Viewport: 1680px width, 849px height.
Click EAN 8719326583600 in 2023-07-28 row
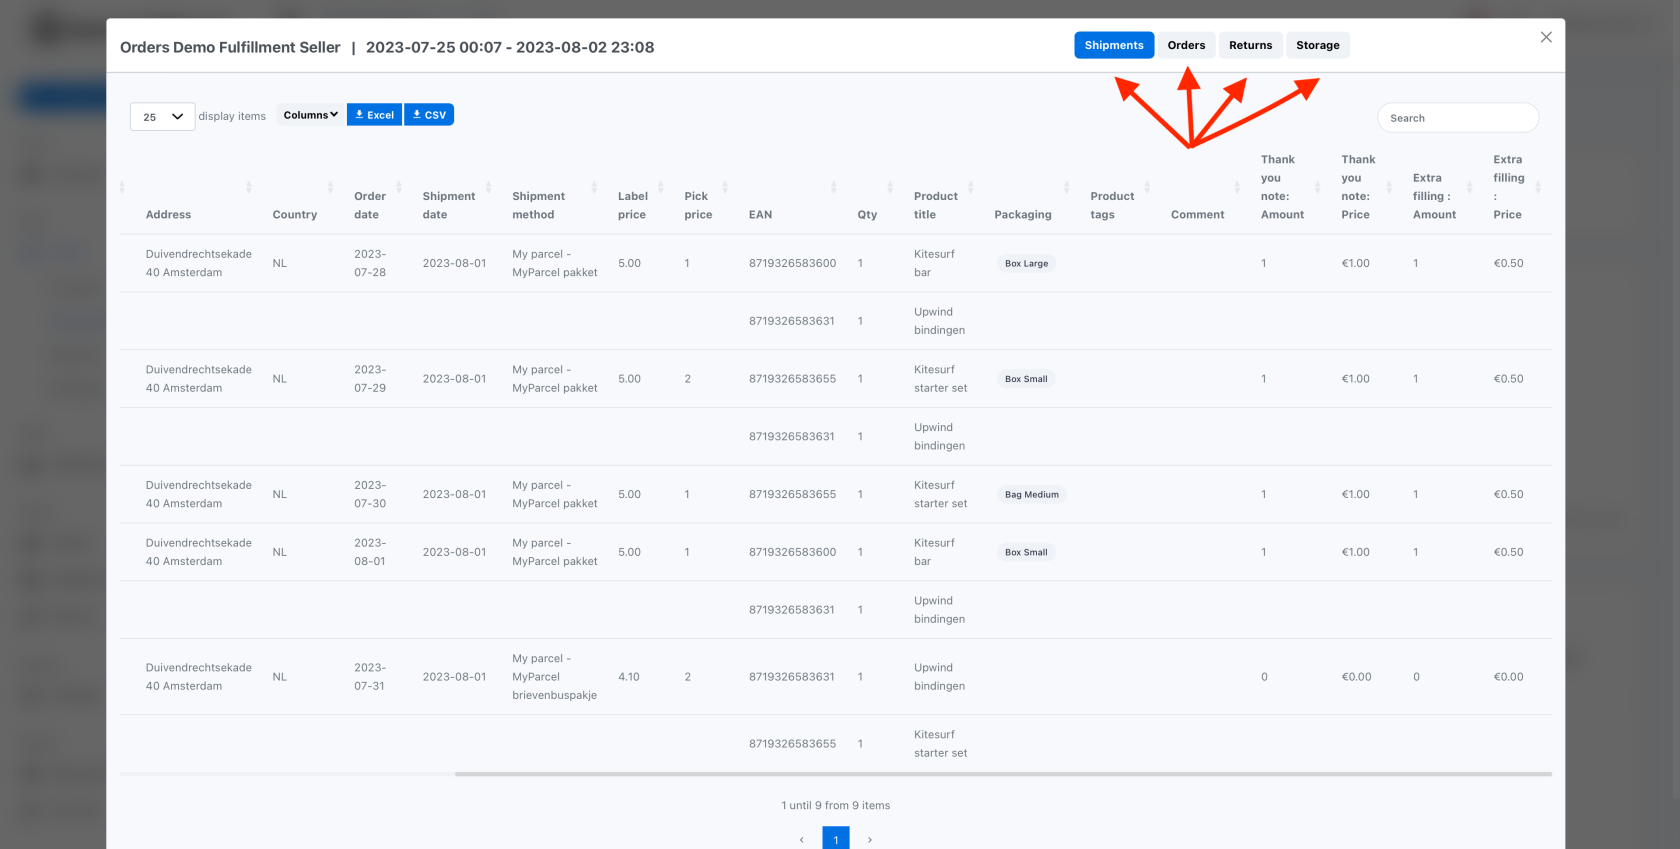pos(792,263)
